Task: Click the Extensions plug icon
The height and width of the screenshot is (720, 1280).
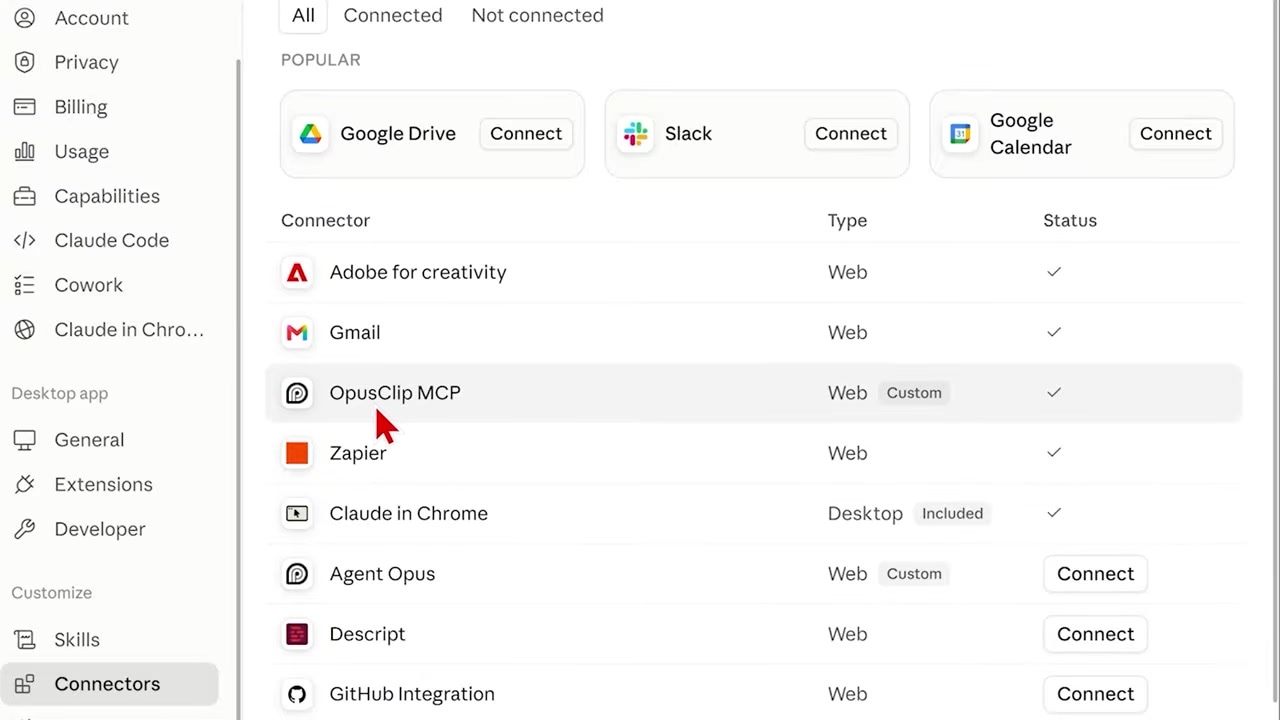Action: point(24,484)
